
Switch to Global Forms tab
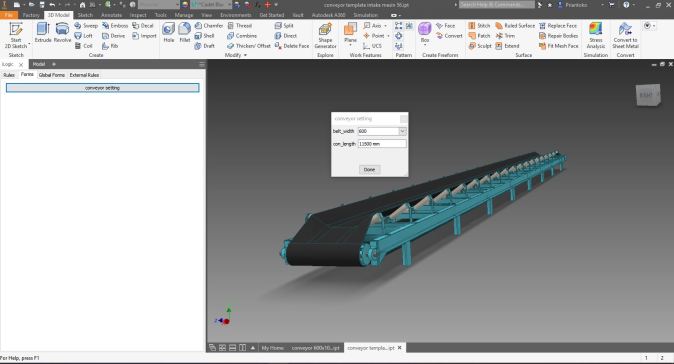point(52,75)
